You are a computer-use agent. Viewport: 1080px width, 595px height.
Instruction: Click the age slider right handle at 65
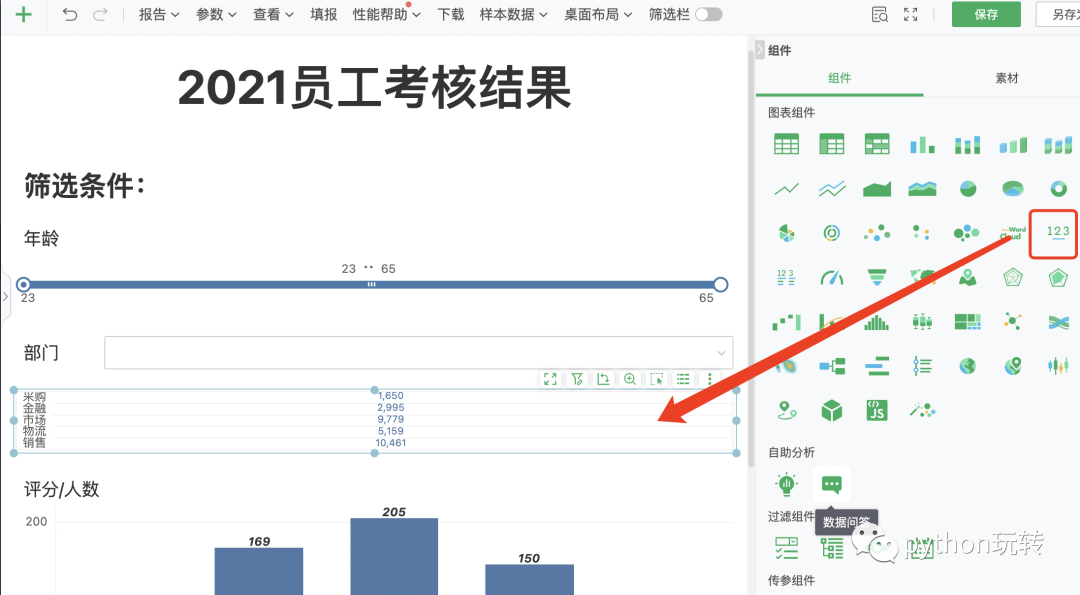pos(720,284)
